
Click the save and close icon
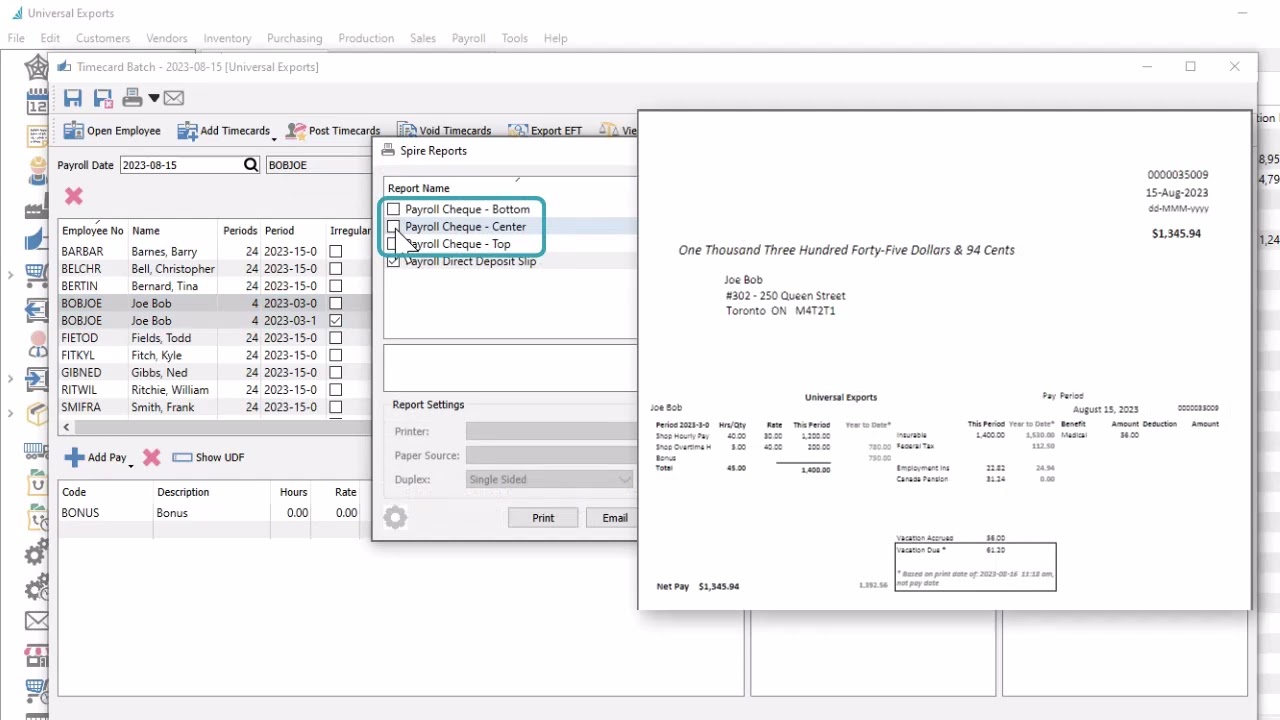coord(103,98)
